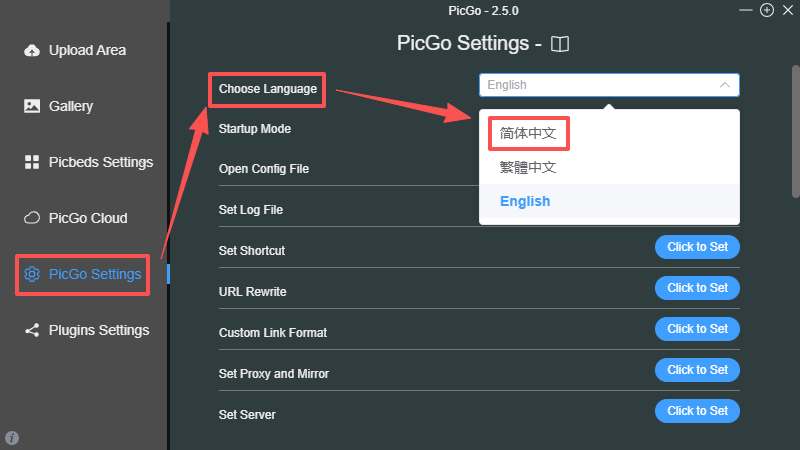Click the Plugins Settings share icon
800x450 pixels.
click(32, 330)
